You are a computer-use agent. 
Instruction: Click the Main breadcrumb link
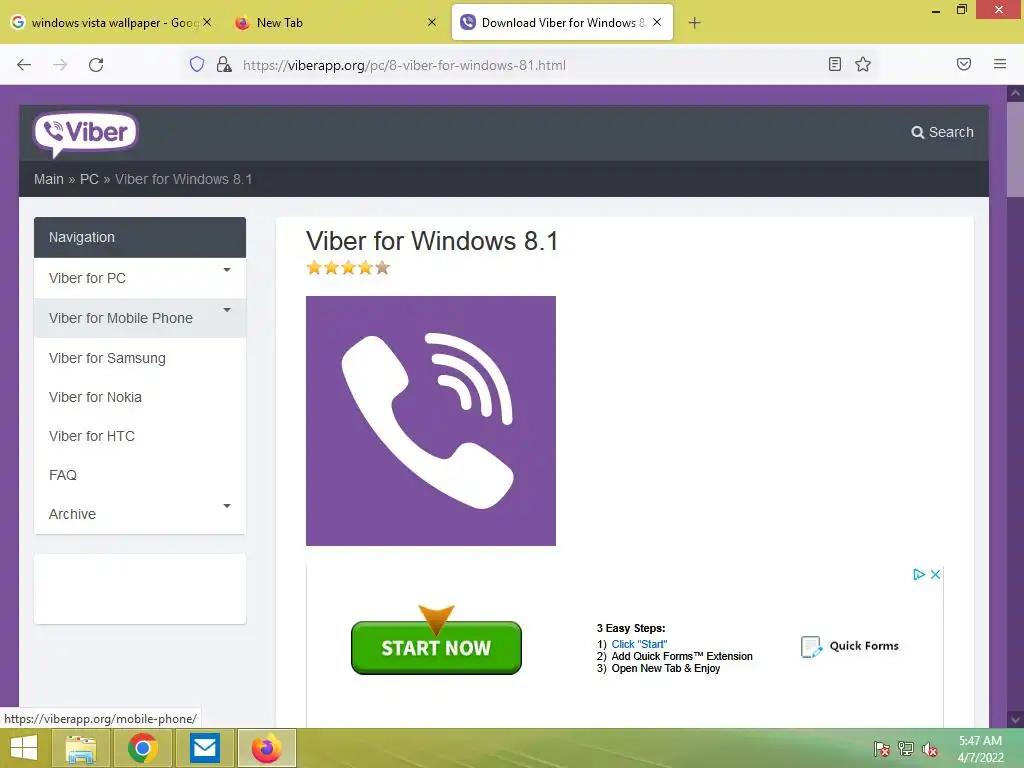click(x=49, y=179)
